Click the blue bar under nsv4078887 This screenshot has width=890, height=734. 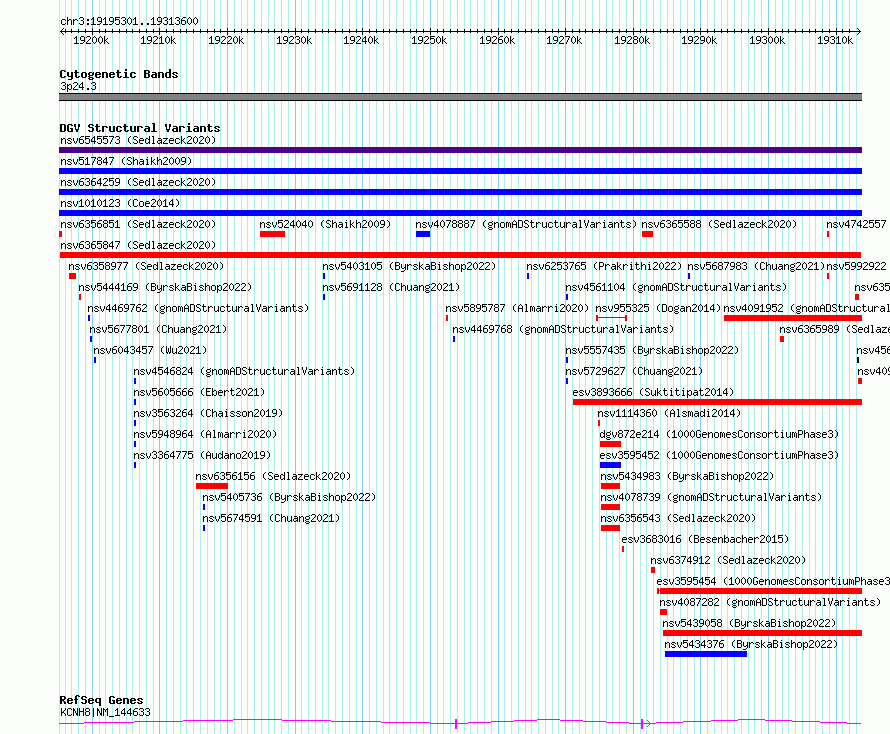point(423,234)
